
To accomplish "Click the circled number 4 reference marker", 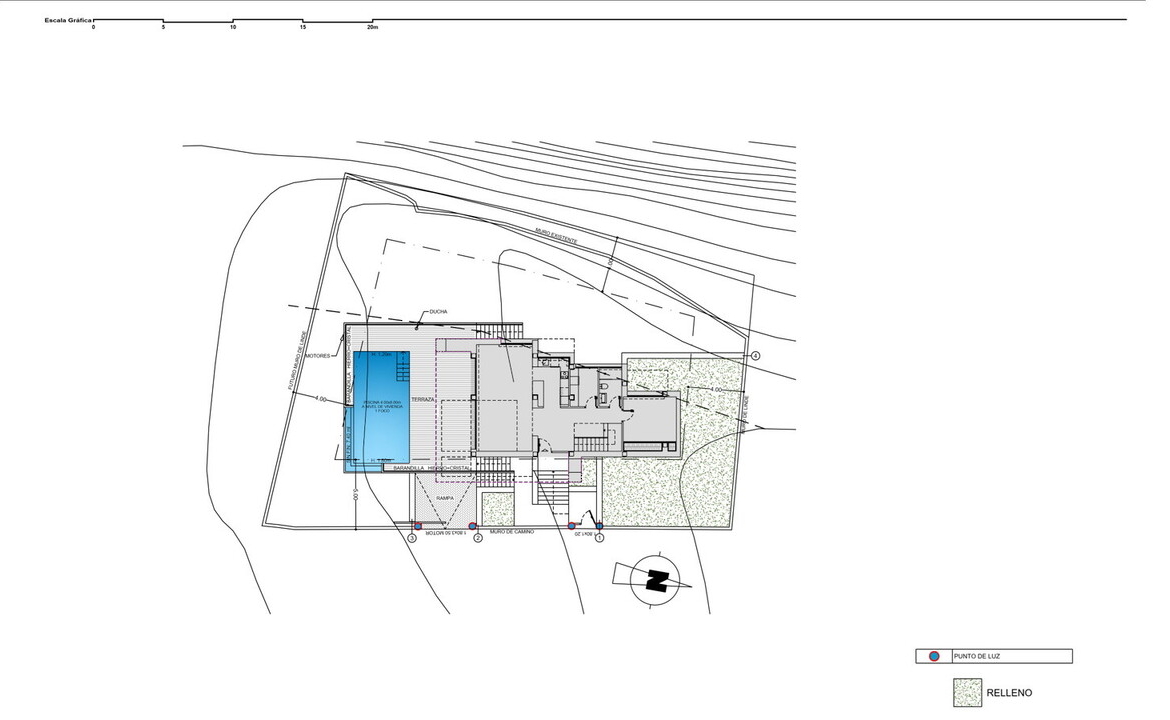I will (756, 356).
